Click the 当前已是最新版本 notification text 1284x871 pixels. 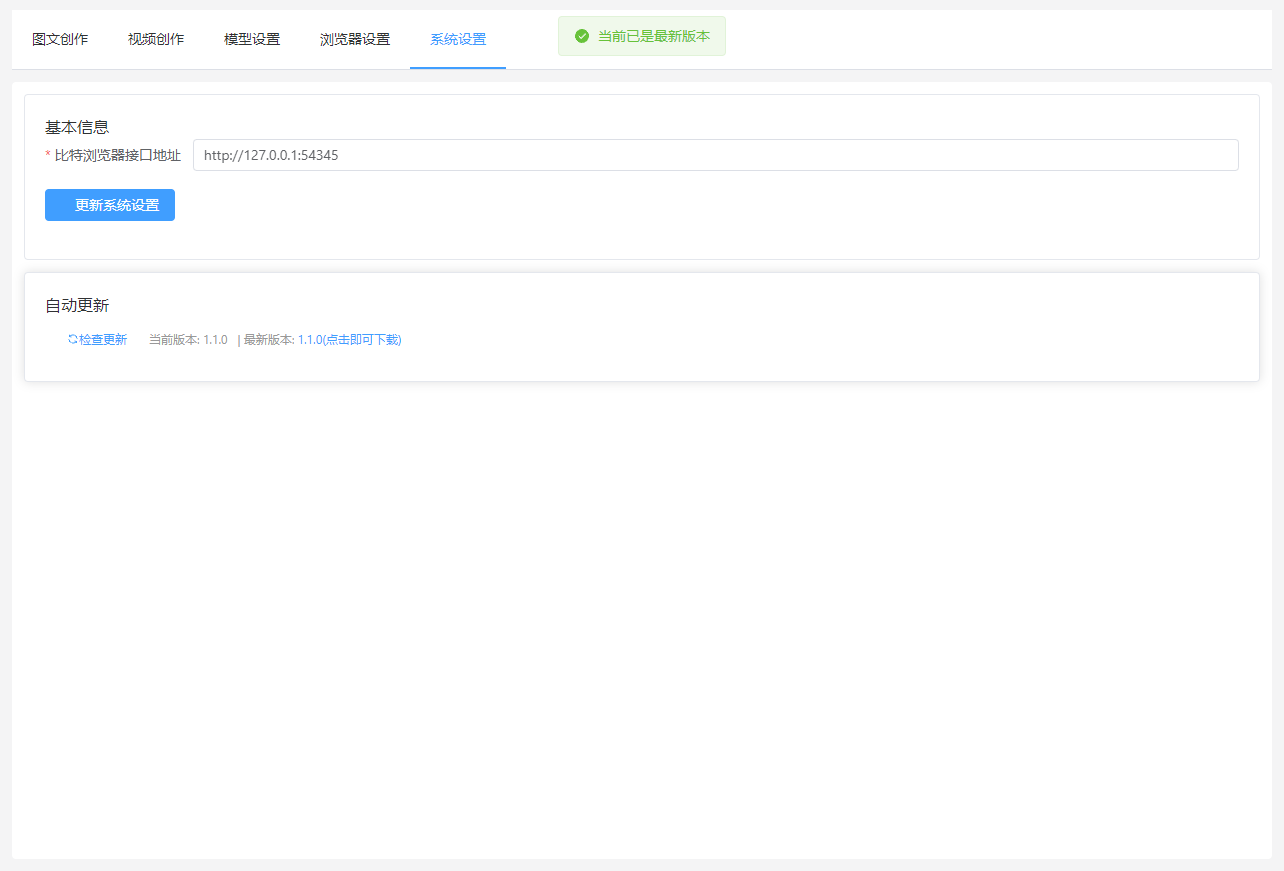click(653, 36)
